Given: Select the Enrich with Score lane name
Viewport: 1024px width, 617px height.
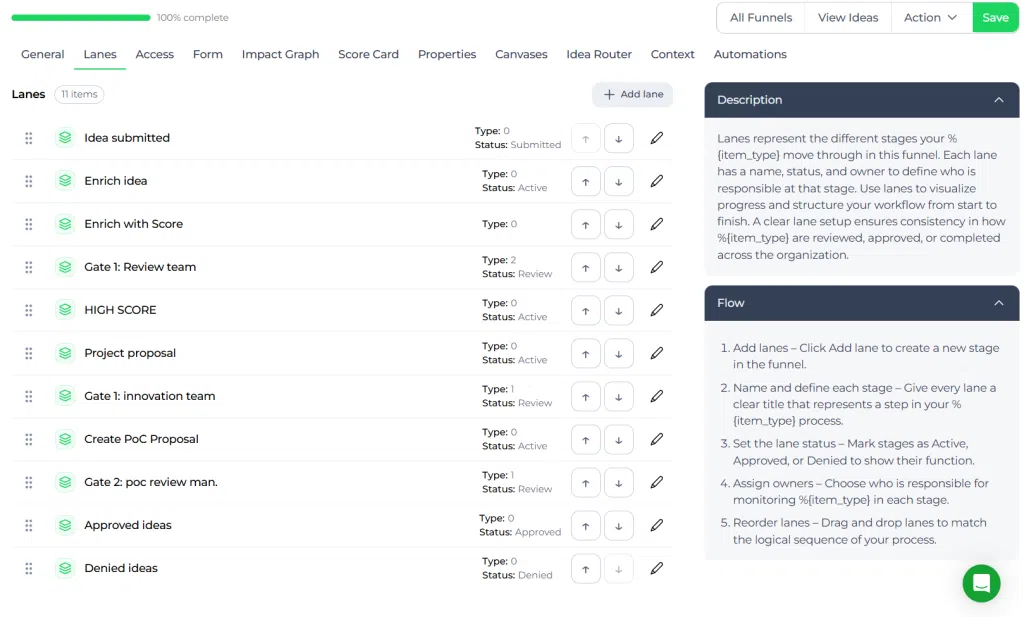Looking at the screenshot, I should pos(133,224).
